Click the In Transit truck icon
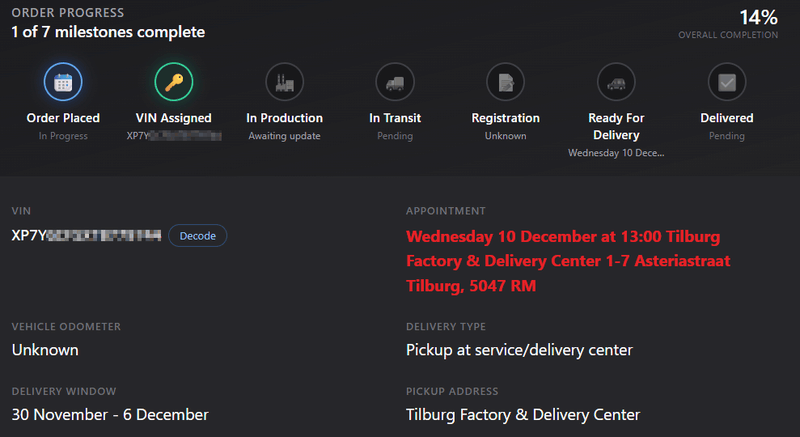This screenshot has width=800, height=437. (394, 82)
